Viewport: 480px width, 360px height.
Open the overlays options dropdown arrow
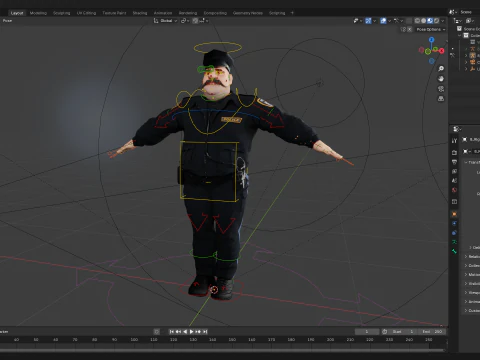point(389,21)
